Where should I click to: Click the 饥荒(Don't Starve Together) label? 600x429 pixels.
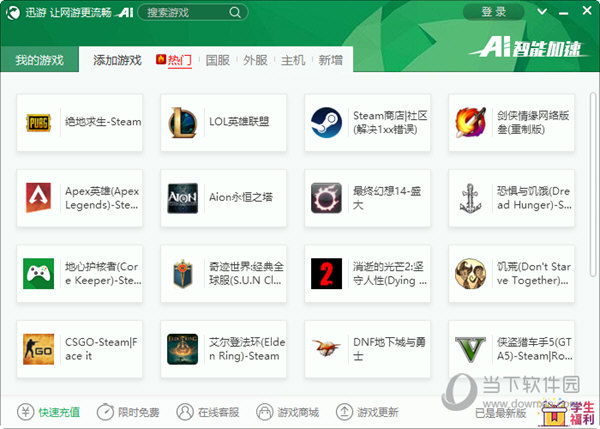pos(534,273)
